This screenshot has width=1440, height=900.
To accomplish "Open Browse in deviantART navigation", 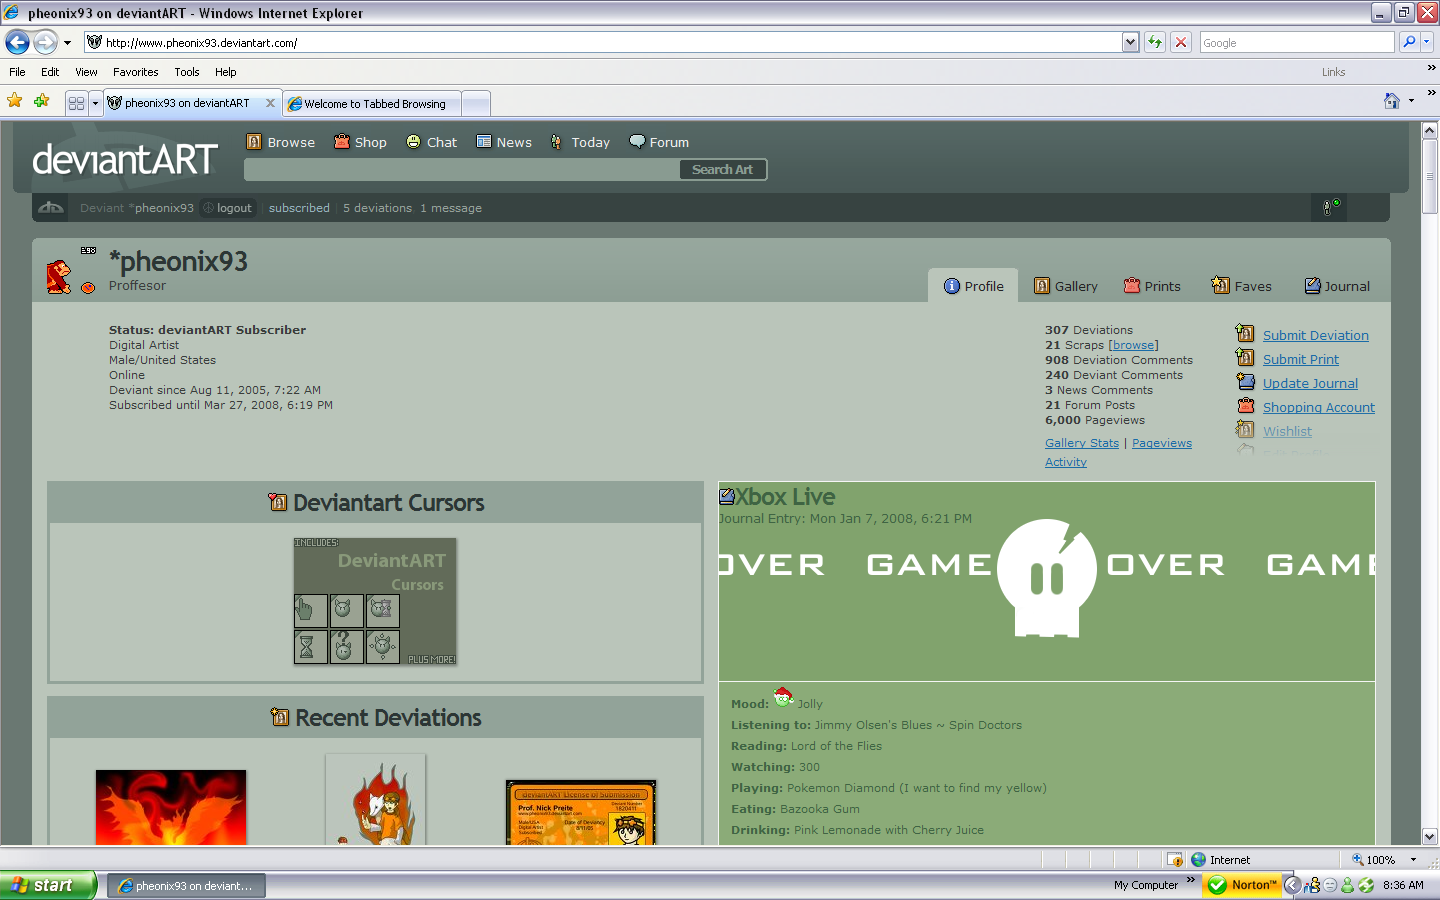I will pyautogui.click(x=281, y=142).
